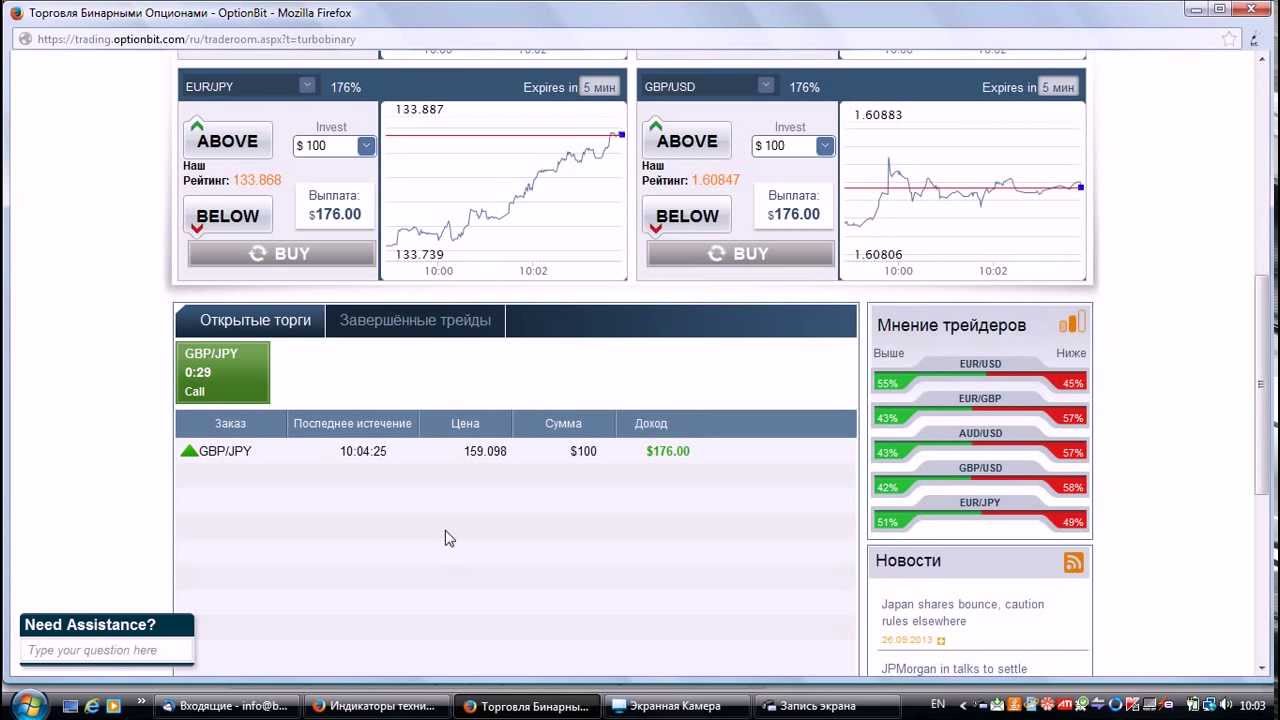This screenshot has height=720, width=1280.
Task: Click the Need Assistance? chat header
Action: (x=106, y=625)
